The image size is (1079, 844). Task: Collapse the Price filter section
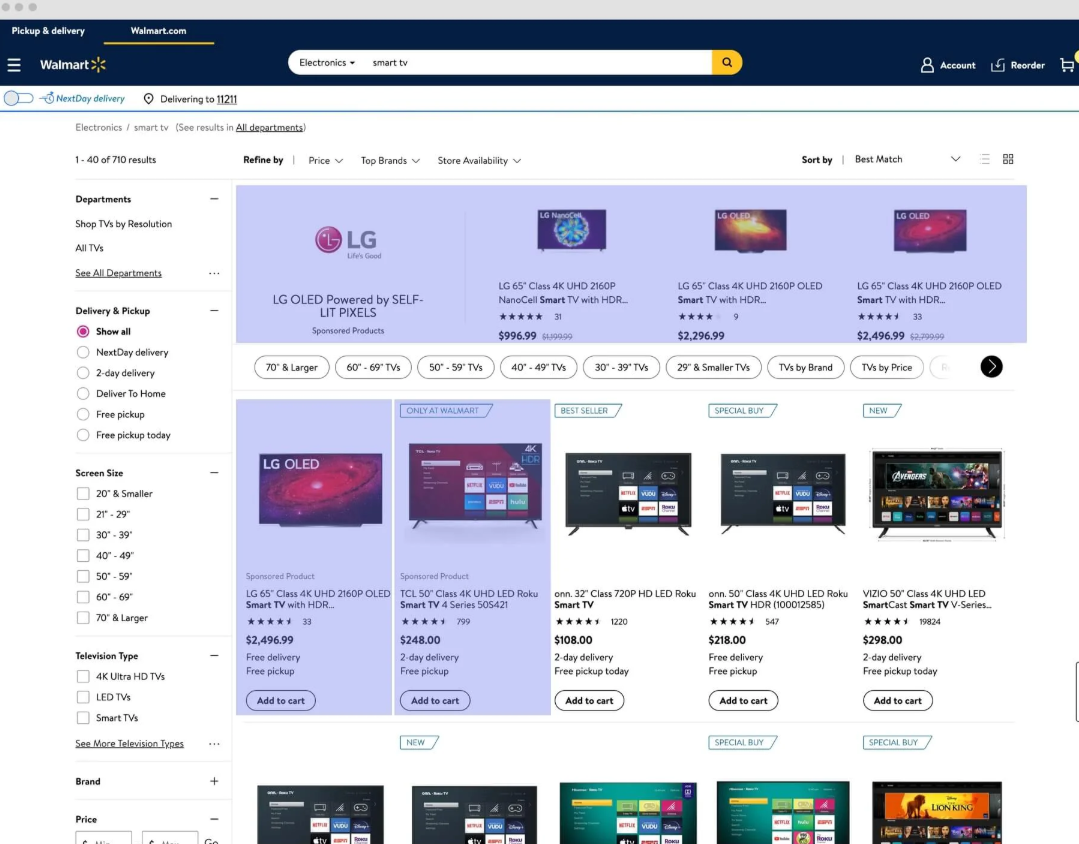[x=214, y=819]
